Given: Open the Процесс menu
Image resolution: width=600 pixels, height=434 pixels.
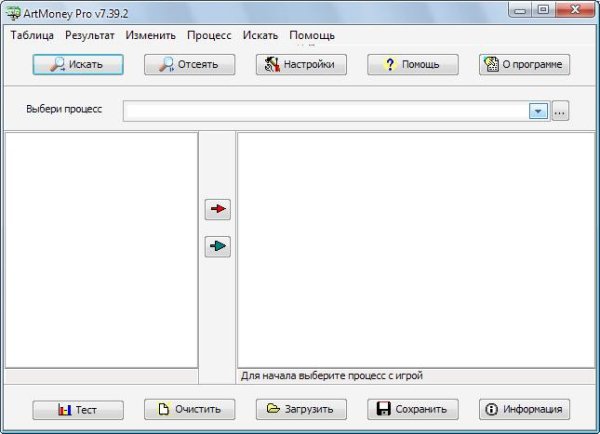Looking at the screenshot, I should coord(209,35).
